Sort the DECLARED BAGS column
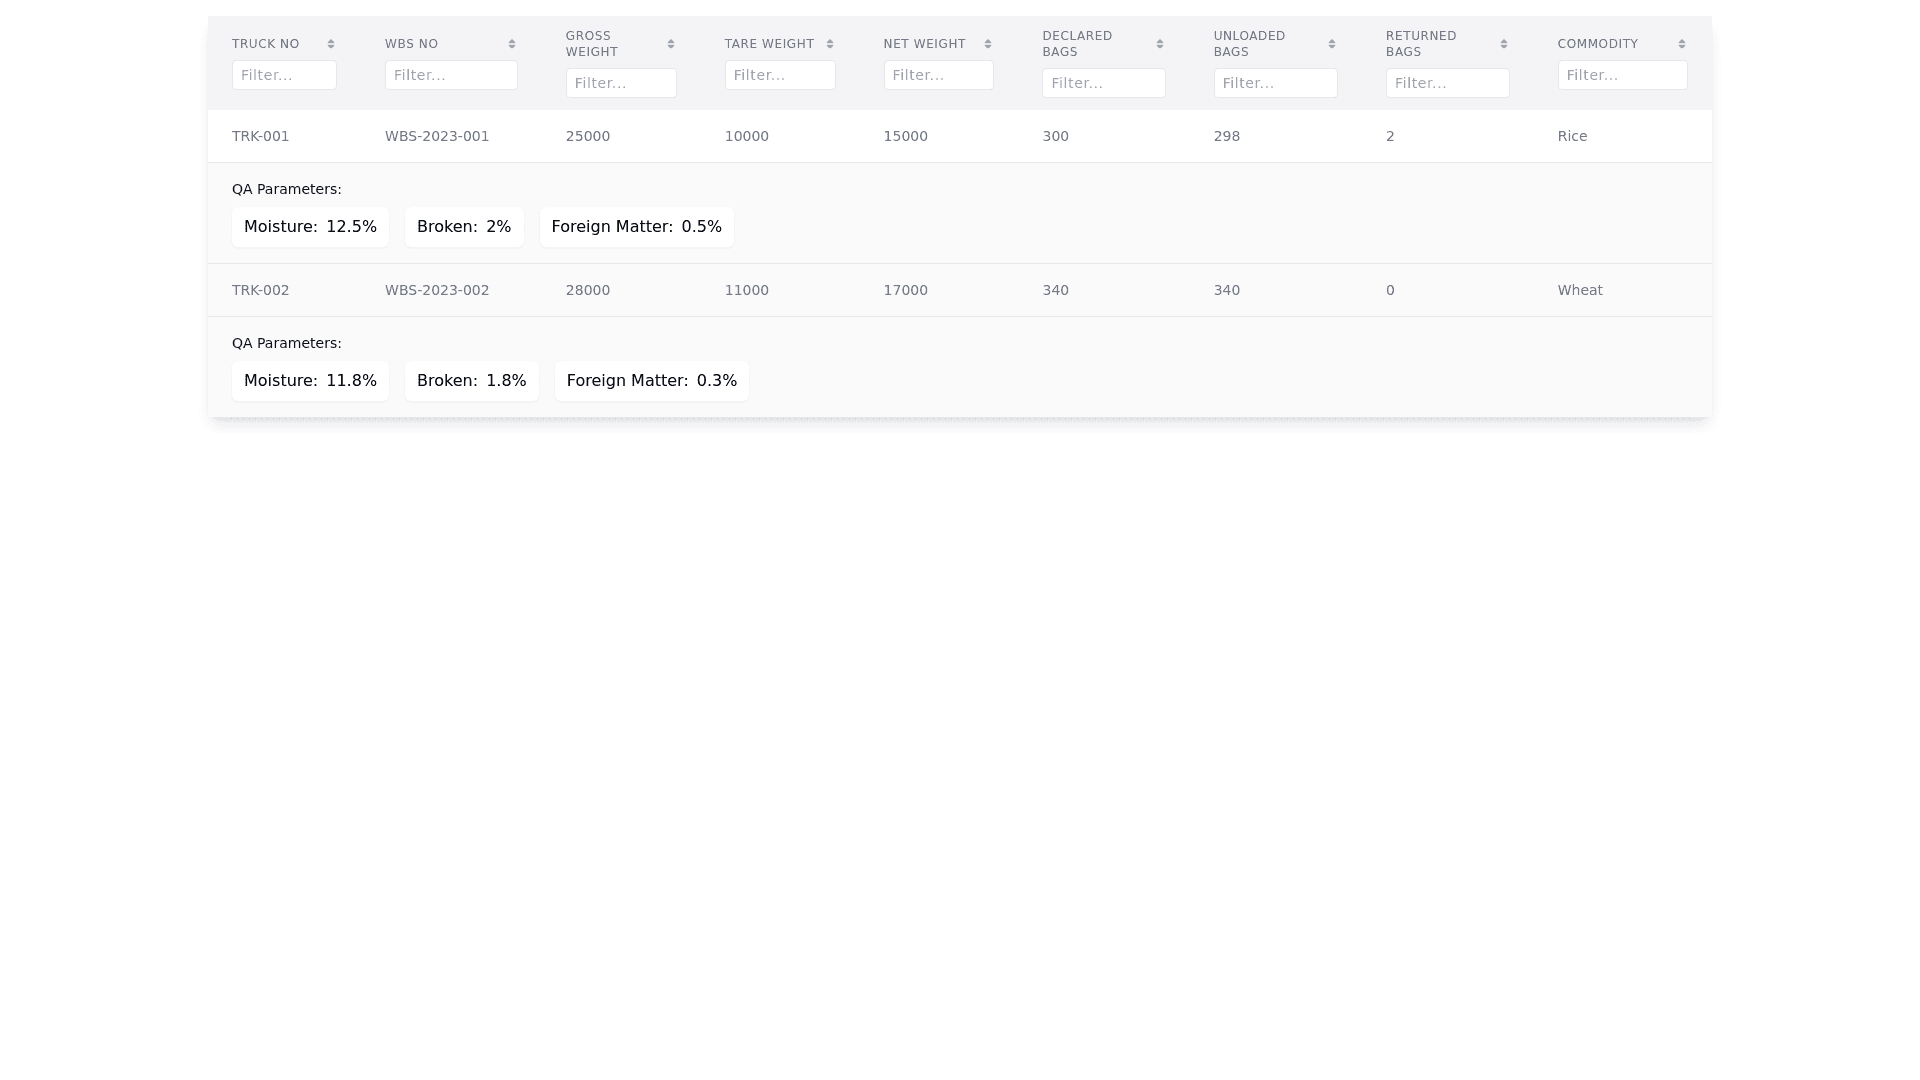The height and width of the screenshot is (1080, 1920). tap(1159, 44)
